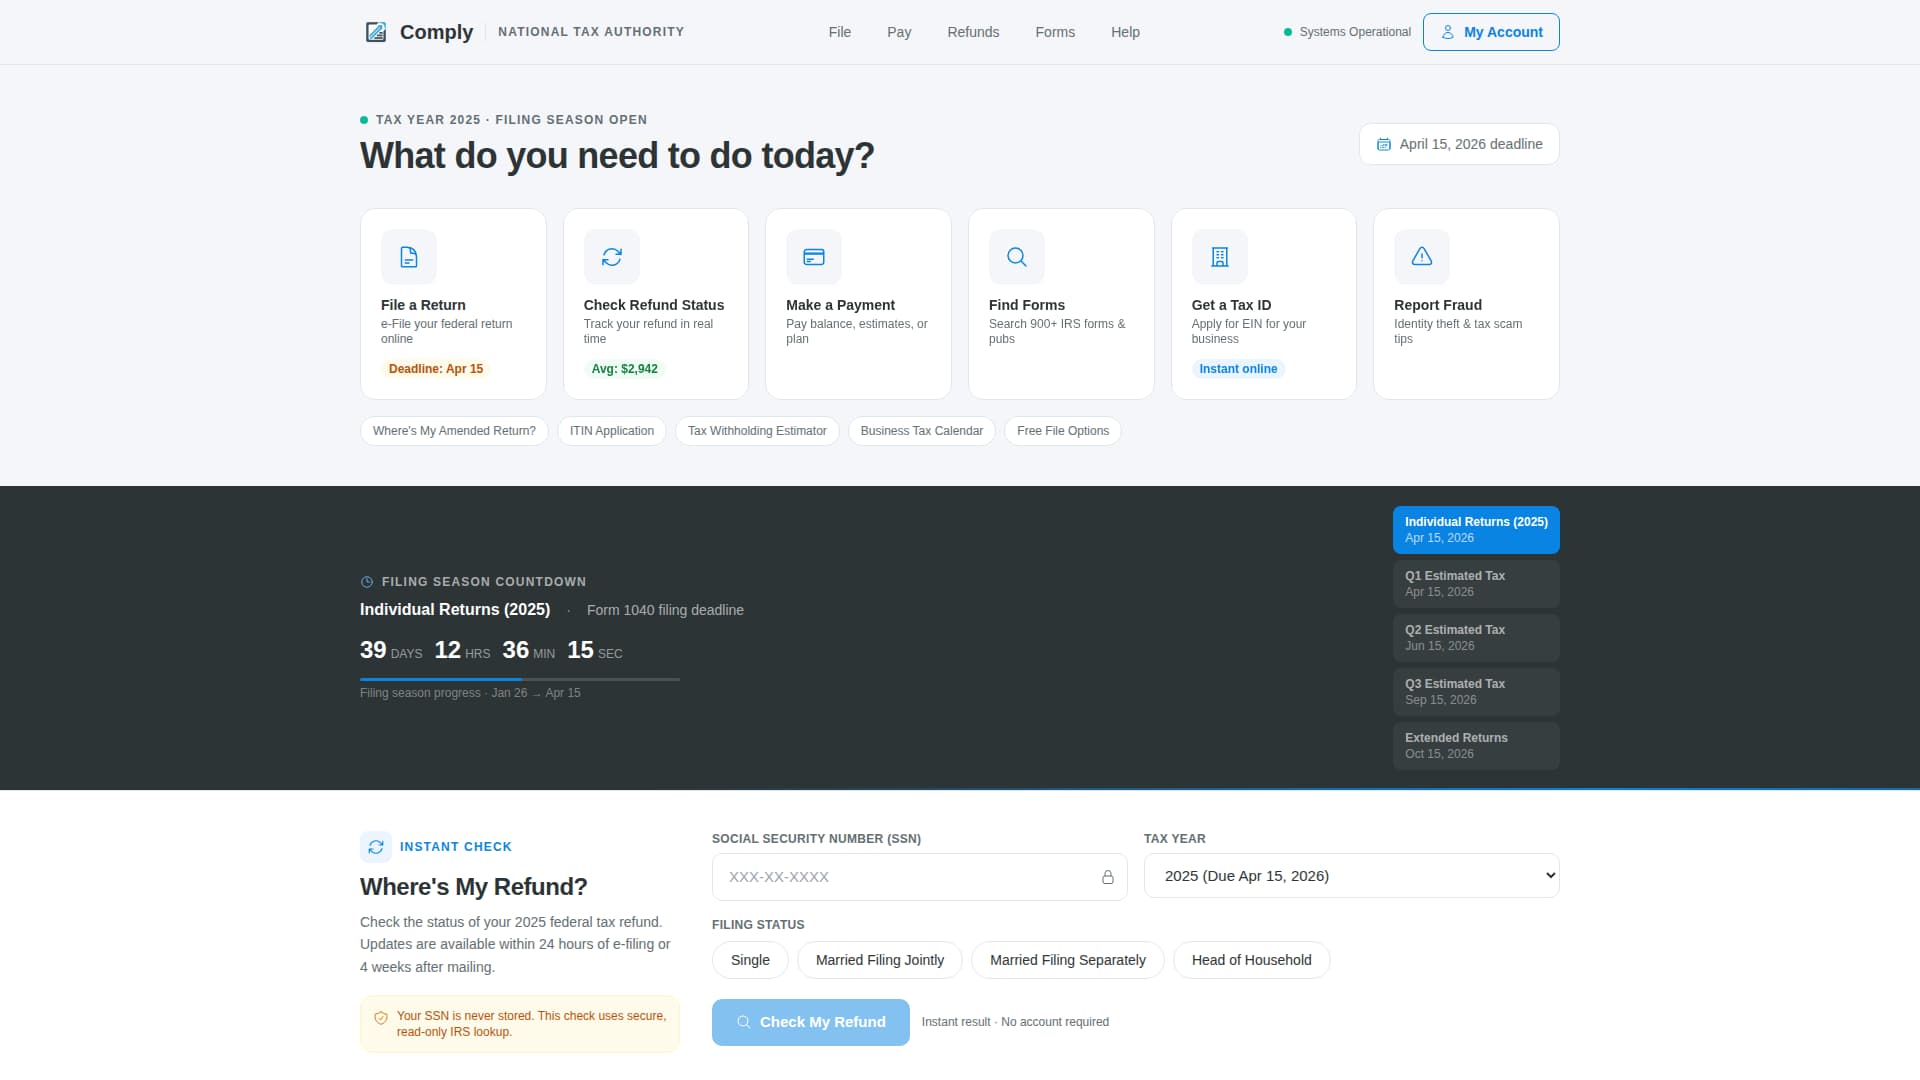Click the Comply logo icon
Image resolution: width=1920 pixels, height=1080 pixels.
click(376, 32)
